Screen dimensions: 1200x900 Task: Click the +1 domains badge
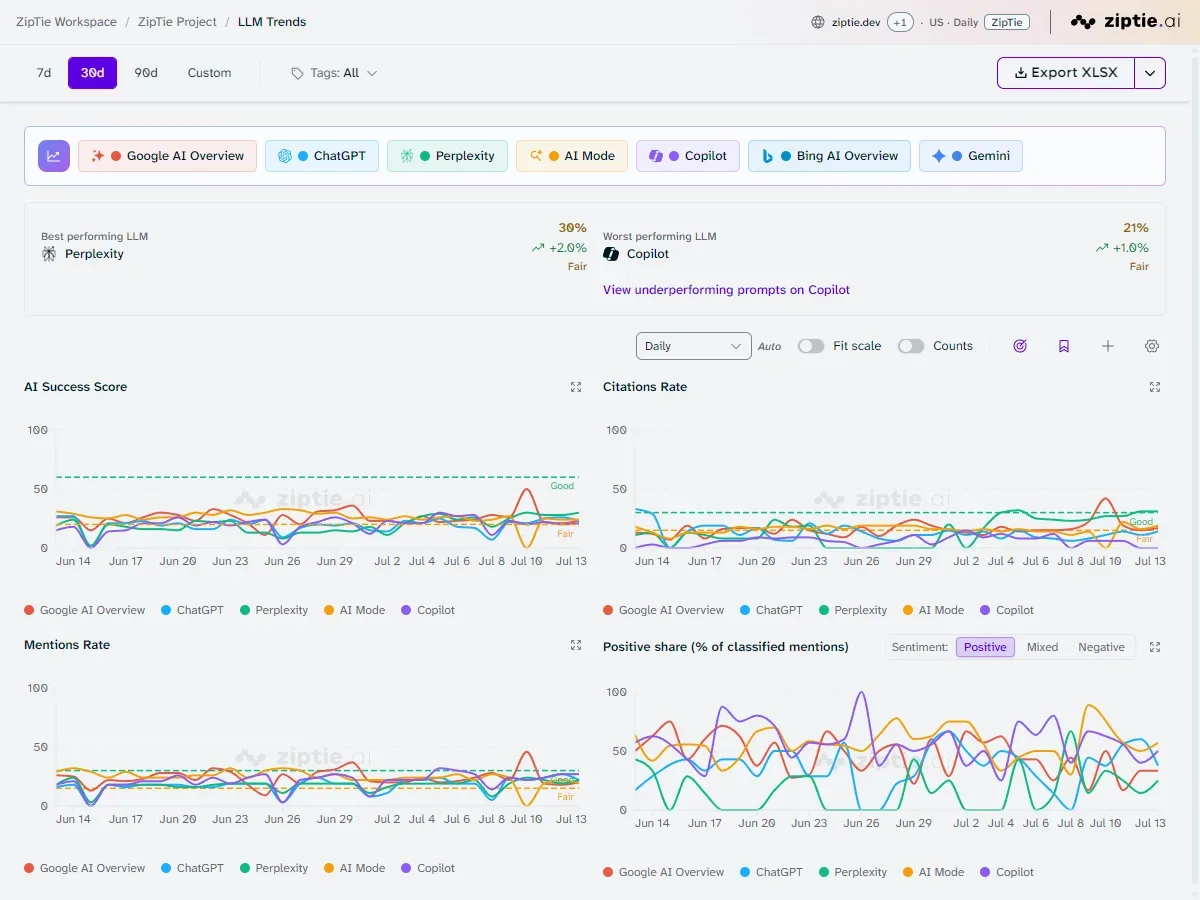click(900, 22)
